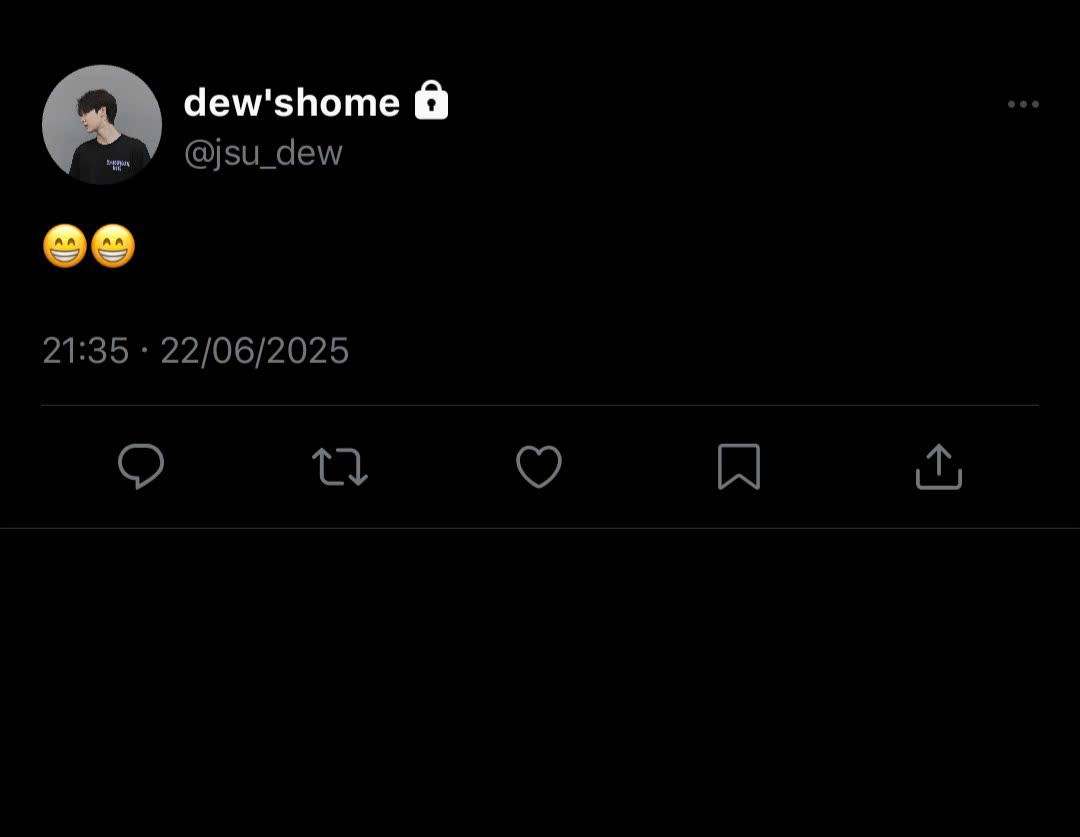Toggle like on dew'shome's tweet
The width and height of the screenshot is (1080, 837).
tap(539, 466)
